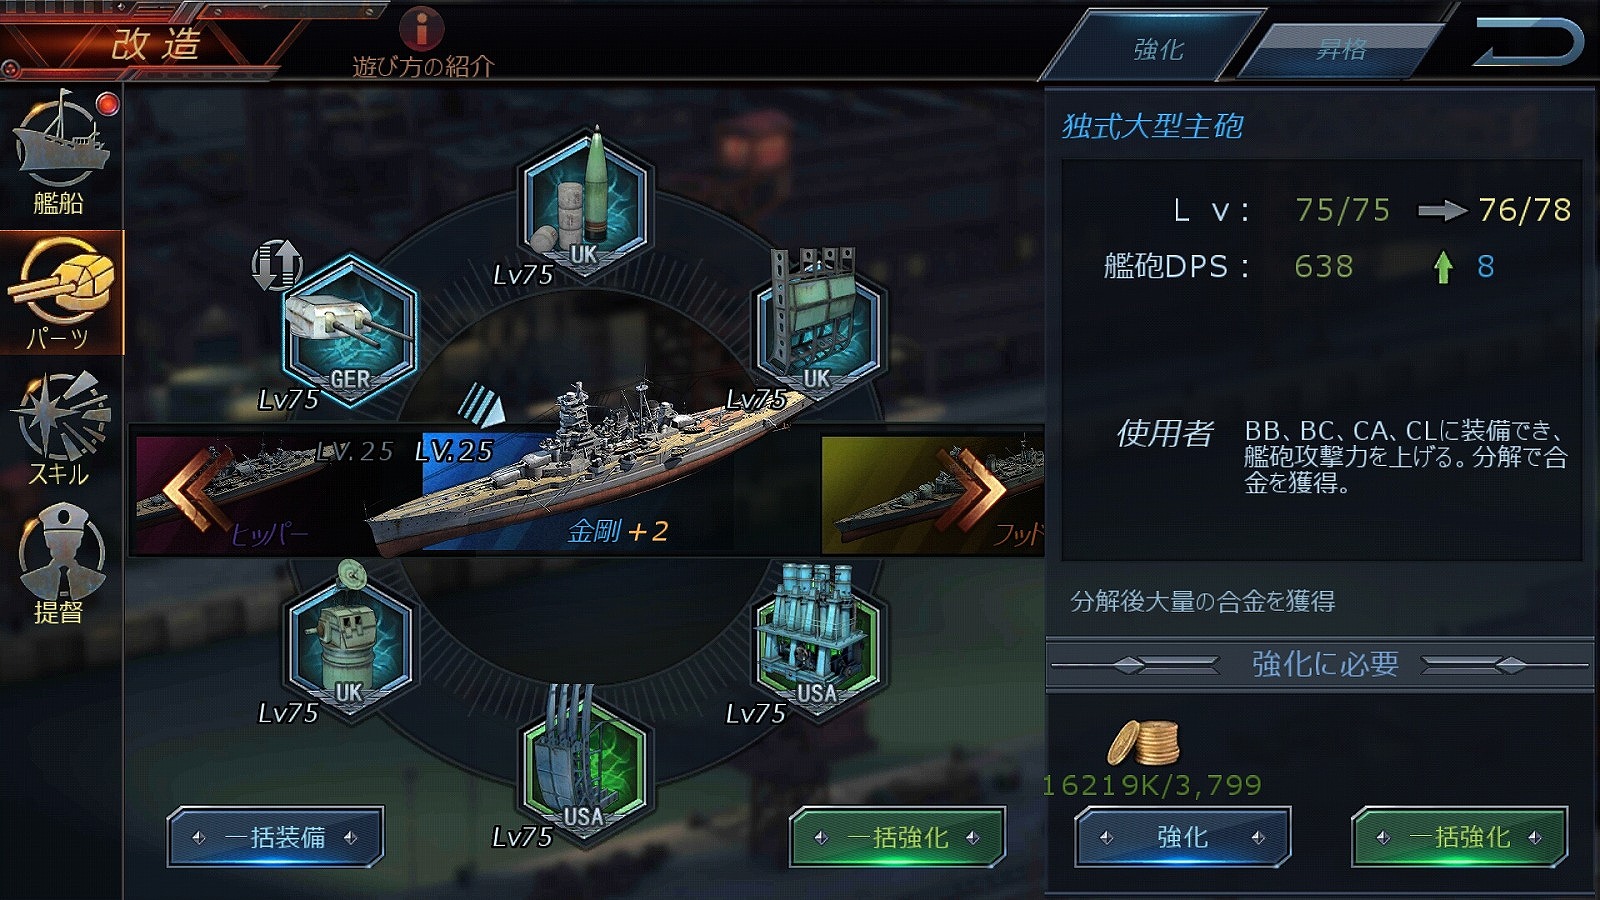
Task: Switch to the 昇格 tab
Action: point(1340,48)
